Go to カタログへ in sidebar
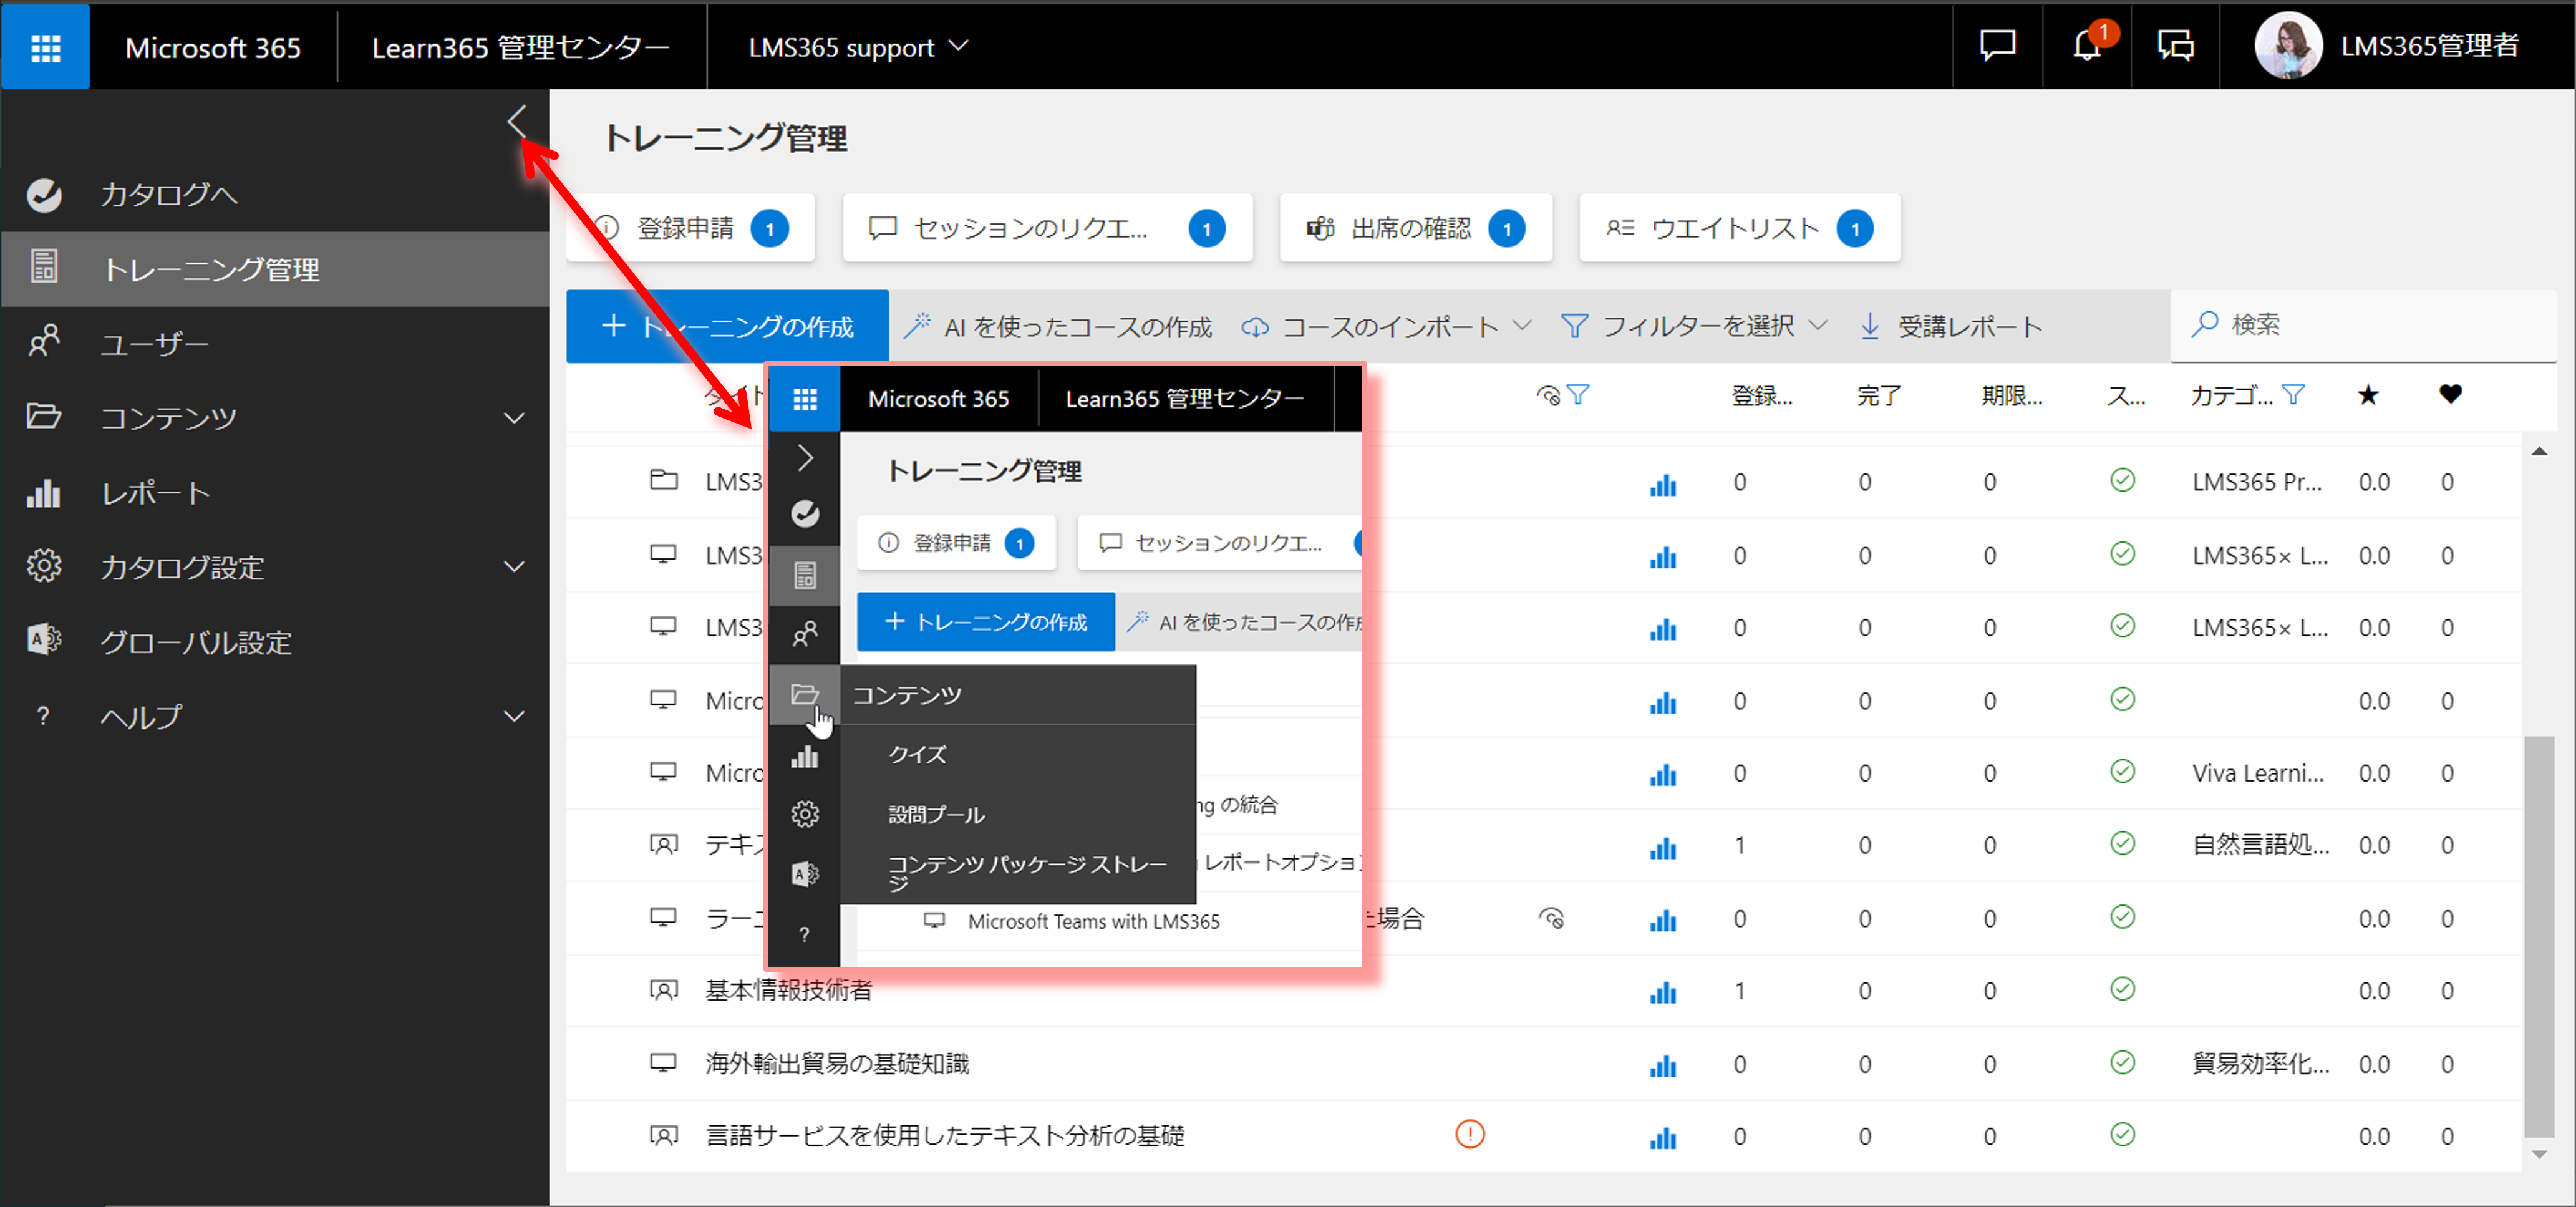2576x1207 pixels. click(275, 195)
